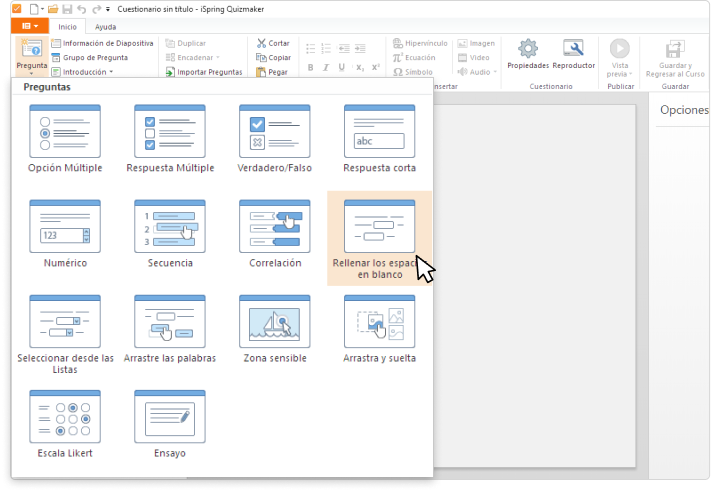Select the Respuesta Múltiple question type

[170, 139]
